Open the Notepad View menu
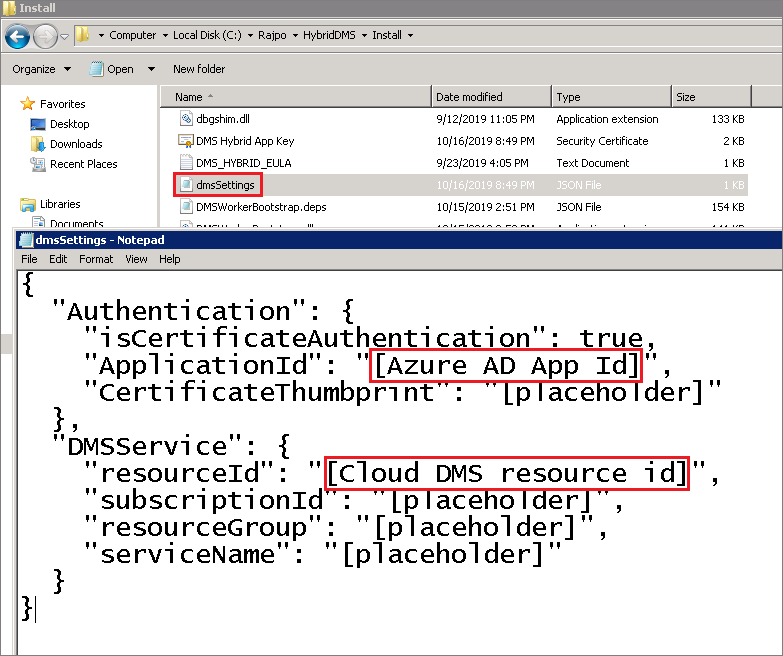Screen dimensions: 783x656 136,259
